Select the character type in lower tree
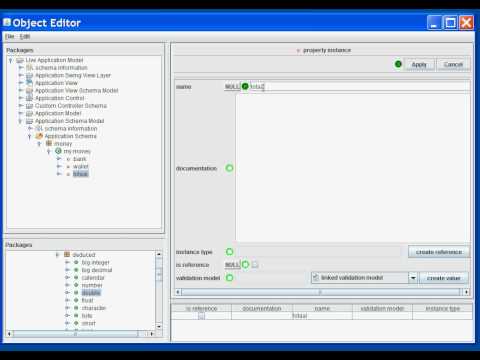The image size is (480, 360). (x=94, y=308)
